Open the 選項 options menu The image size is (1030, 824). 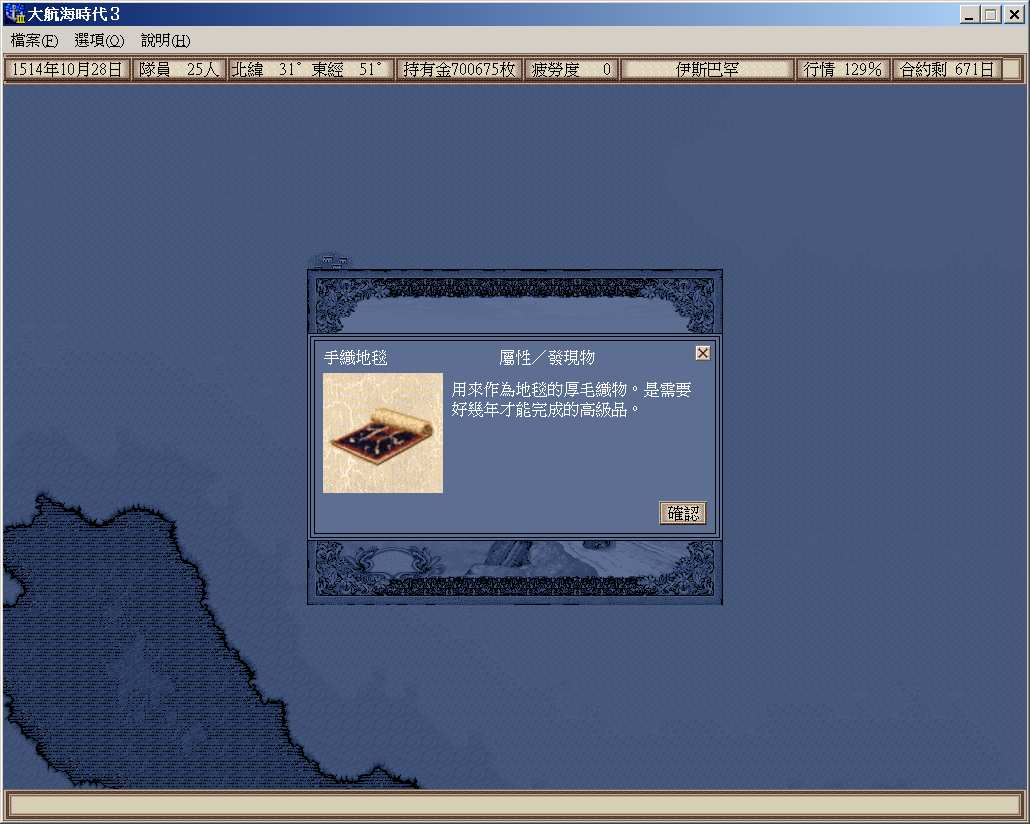[99, 41]
